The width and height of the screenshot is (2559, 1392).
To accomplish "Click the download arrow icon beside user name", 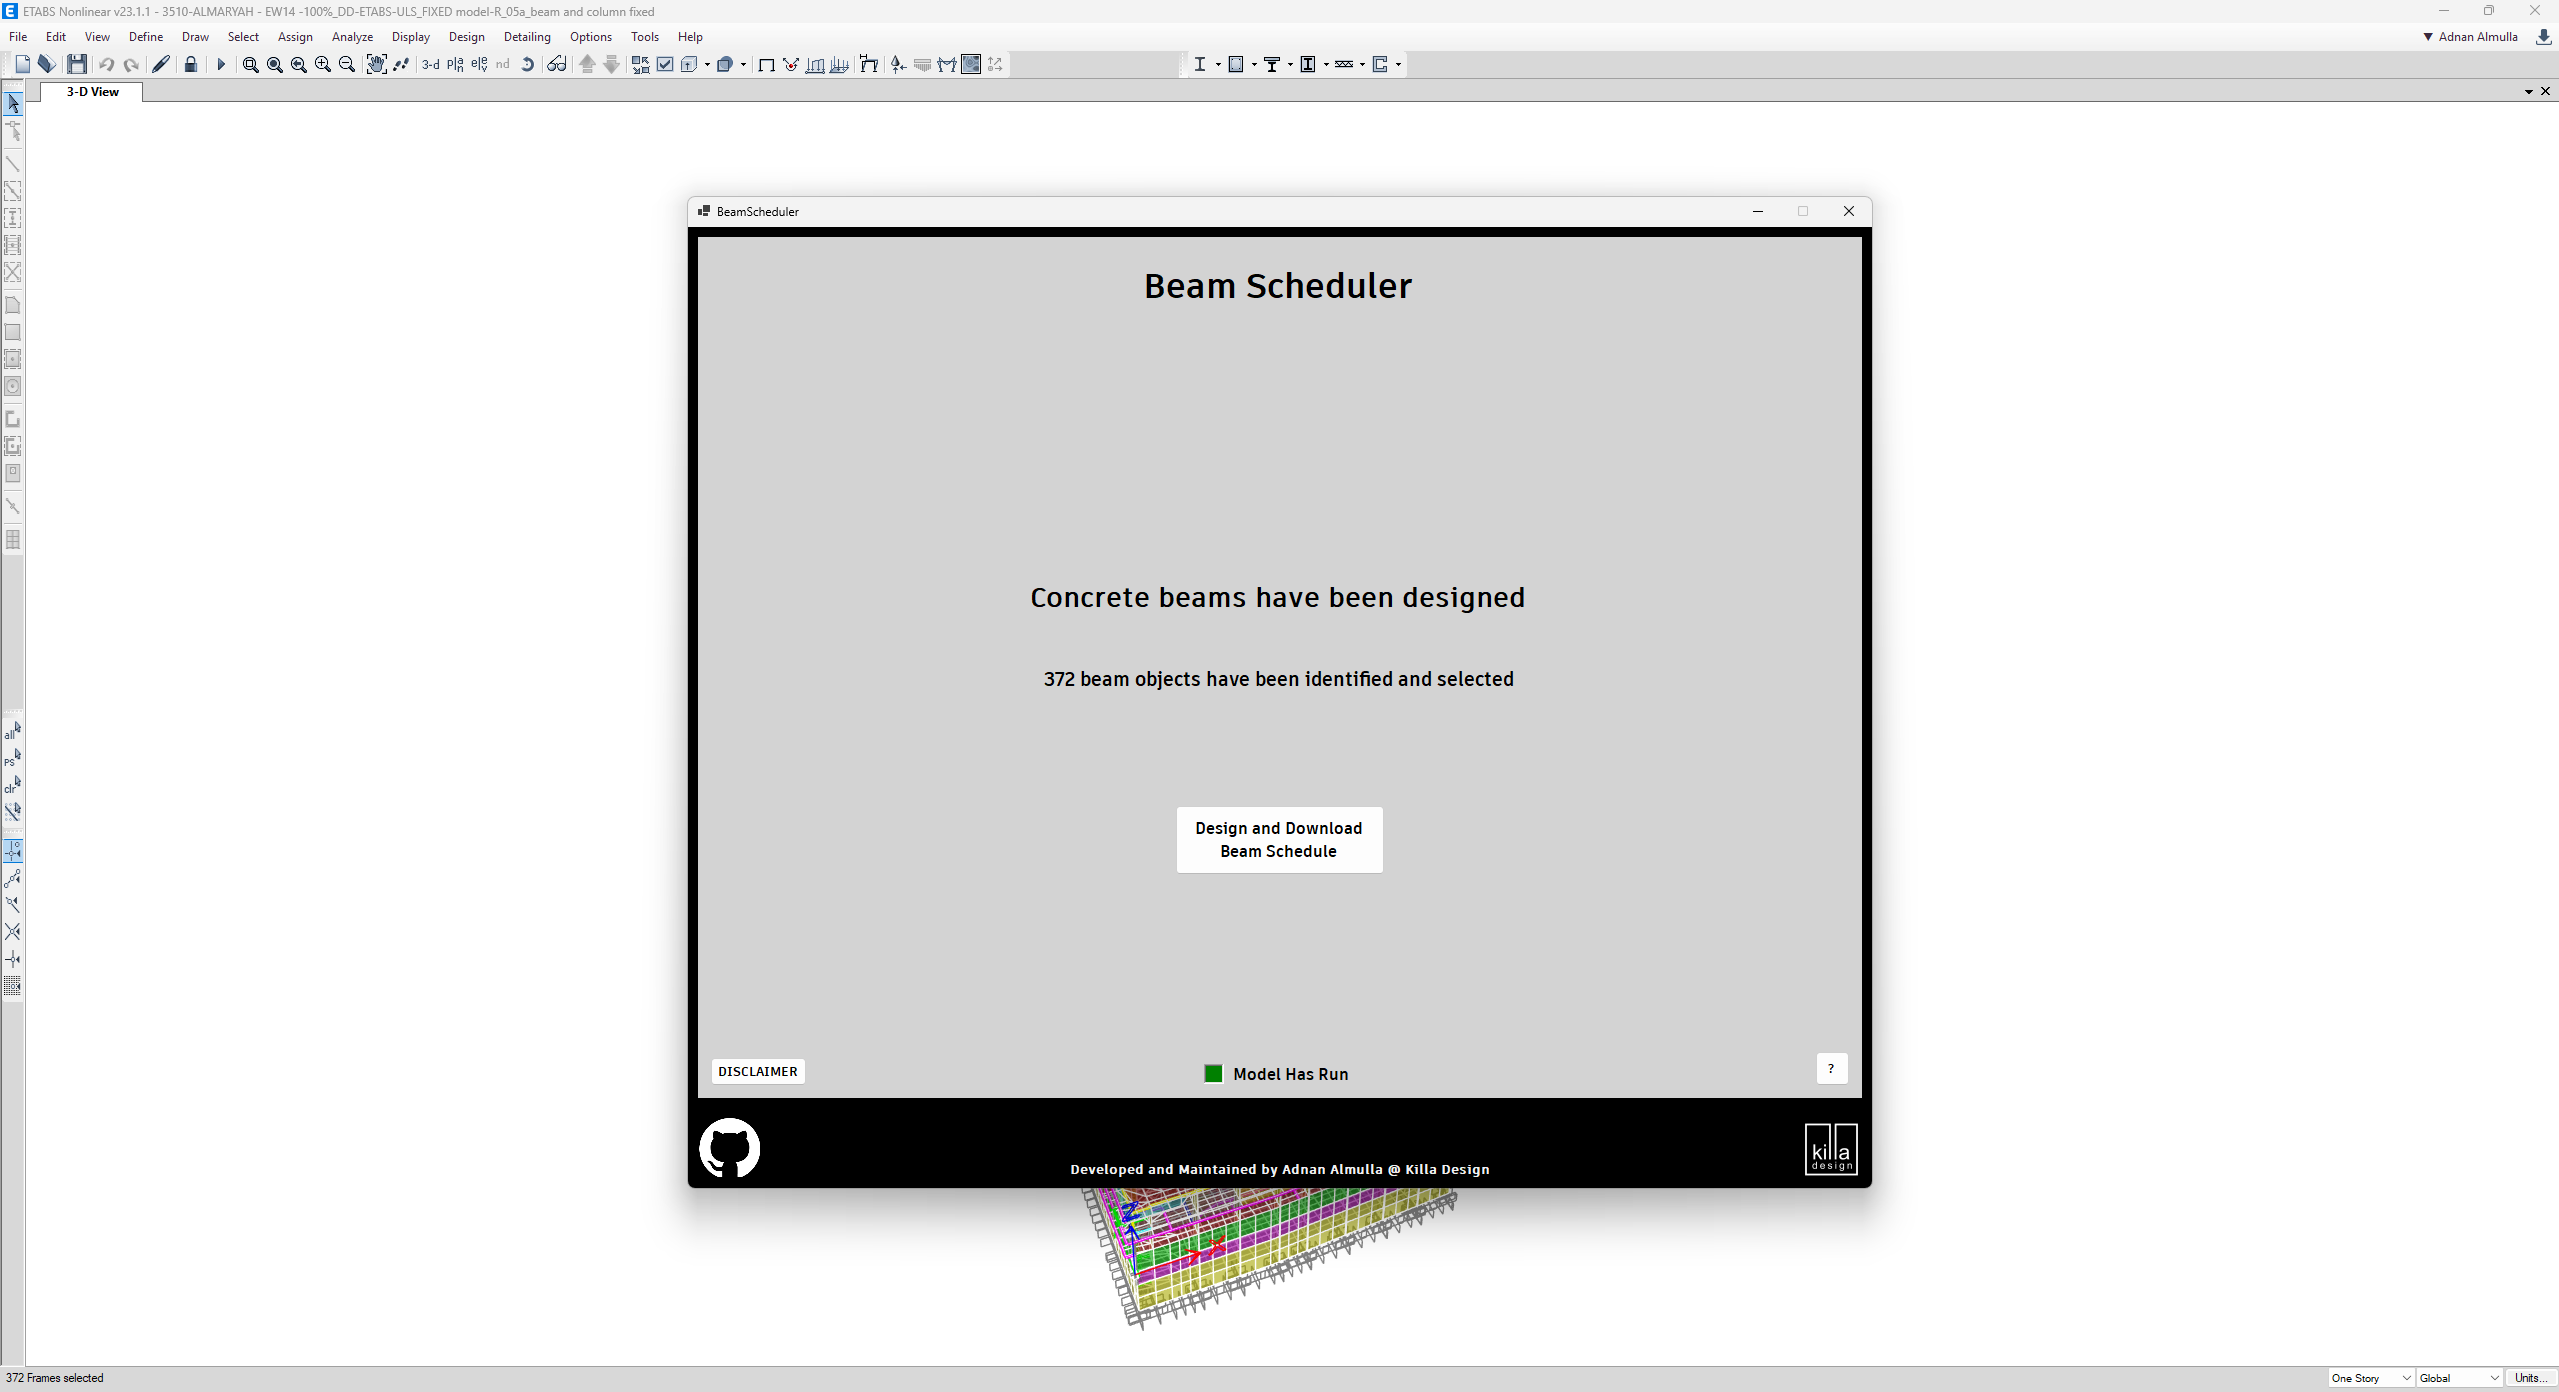I will click(2544, 37).
